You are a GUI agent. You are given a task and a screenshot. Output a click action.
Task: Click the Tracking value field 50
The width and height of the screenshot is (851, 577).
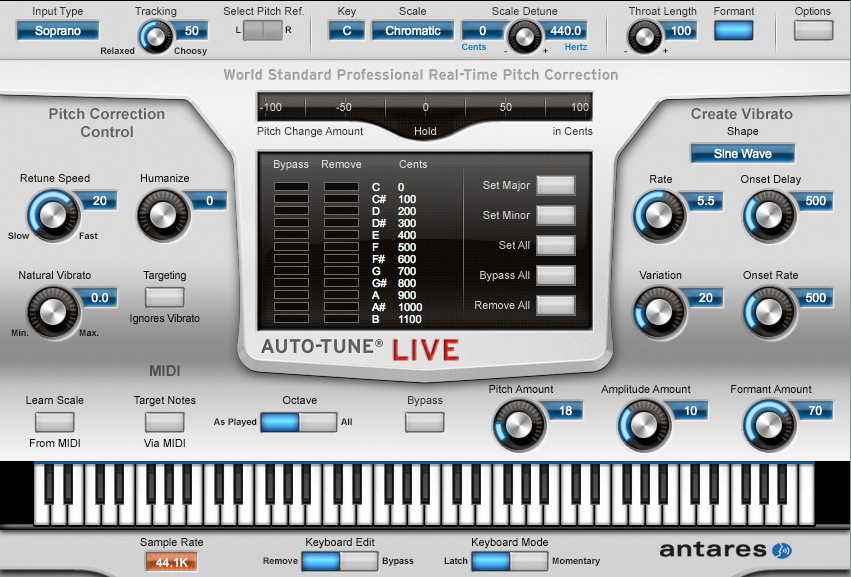coord(191,31)
